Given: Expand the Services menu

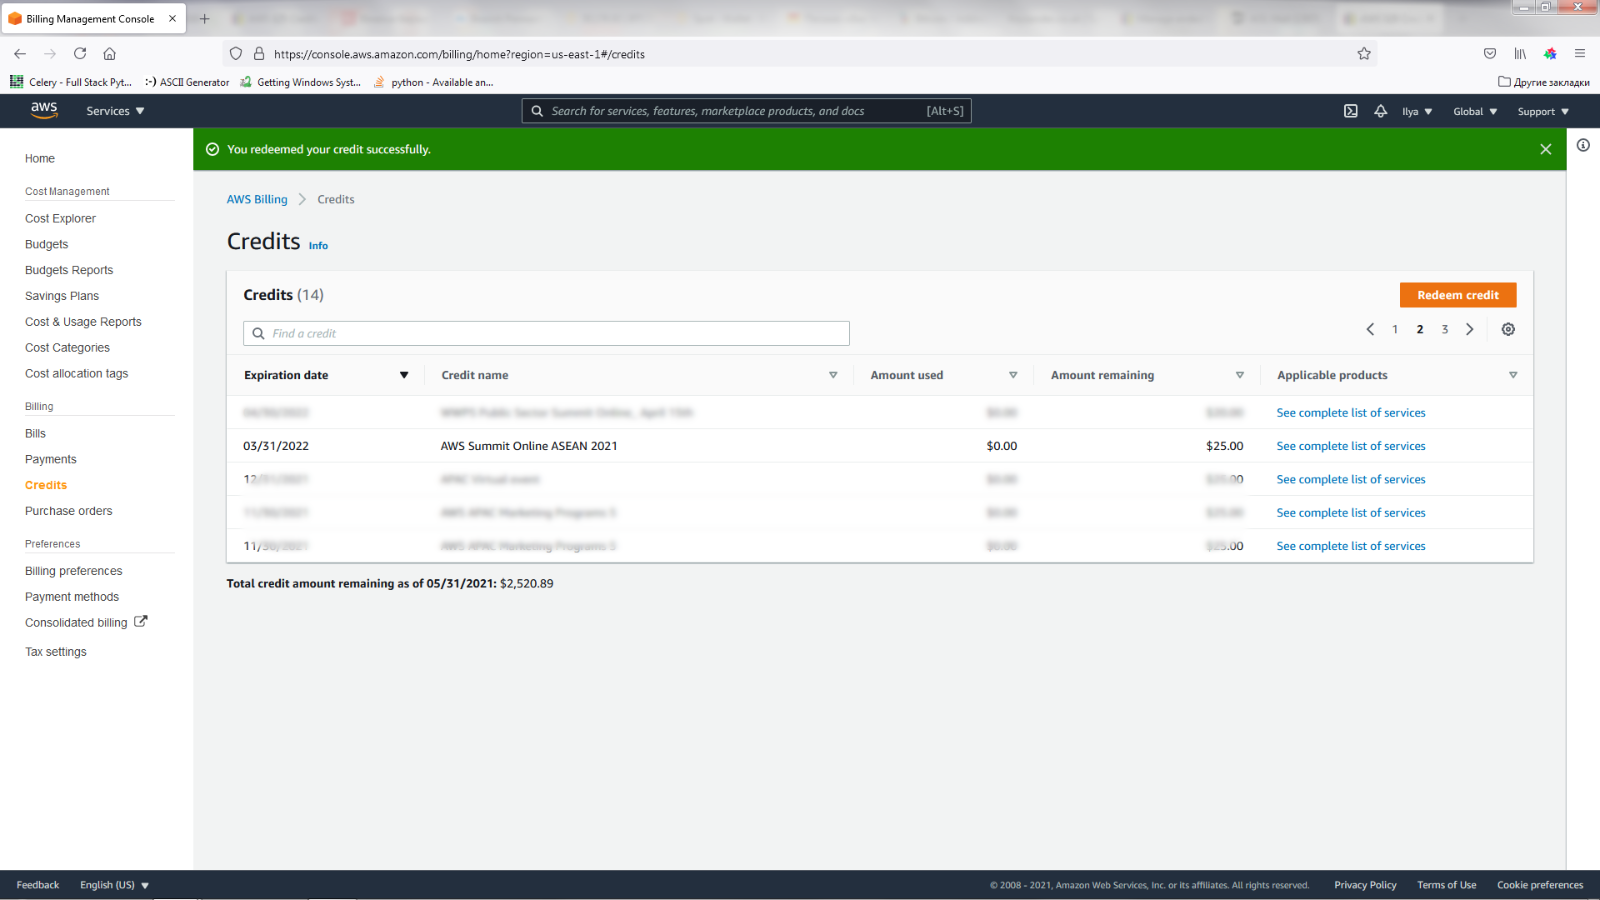Looking at the screenshot, I should click(x=115, y=111).
